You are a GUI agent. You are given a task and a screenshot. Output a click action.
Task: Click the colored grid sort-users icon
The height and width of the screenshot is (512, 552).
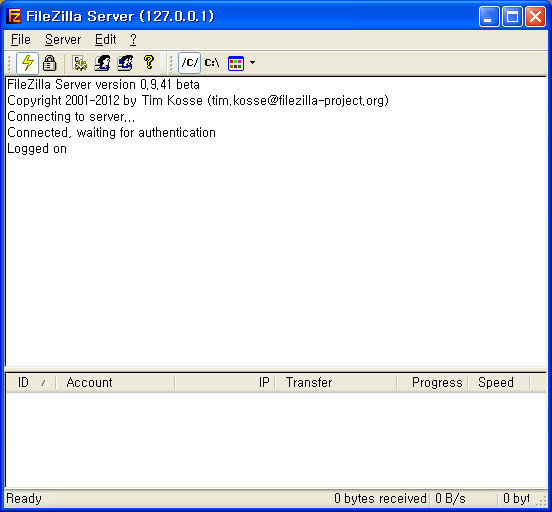pos(236,63)
